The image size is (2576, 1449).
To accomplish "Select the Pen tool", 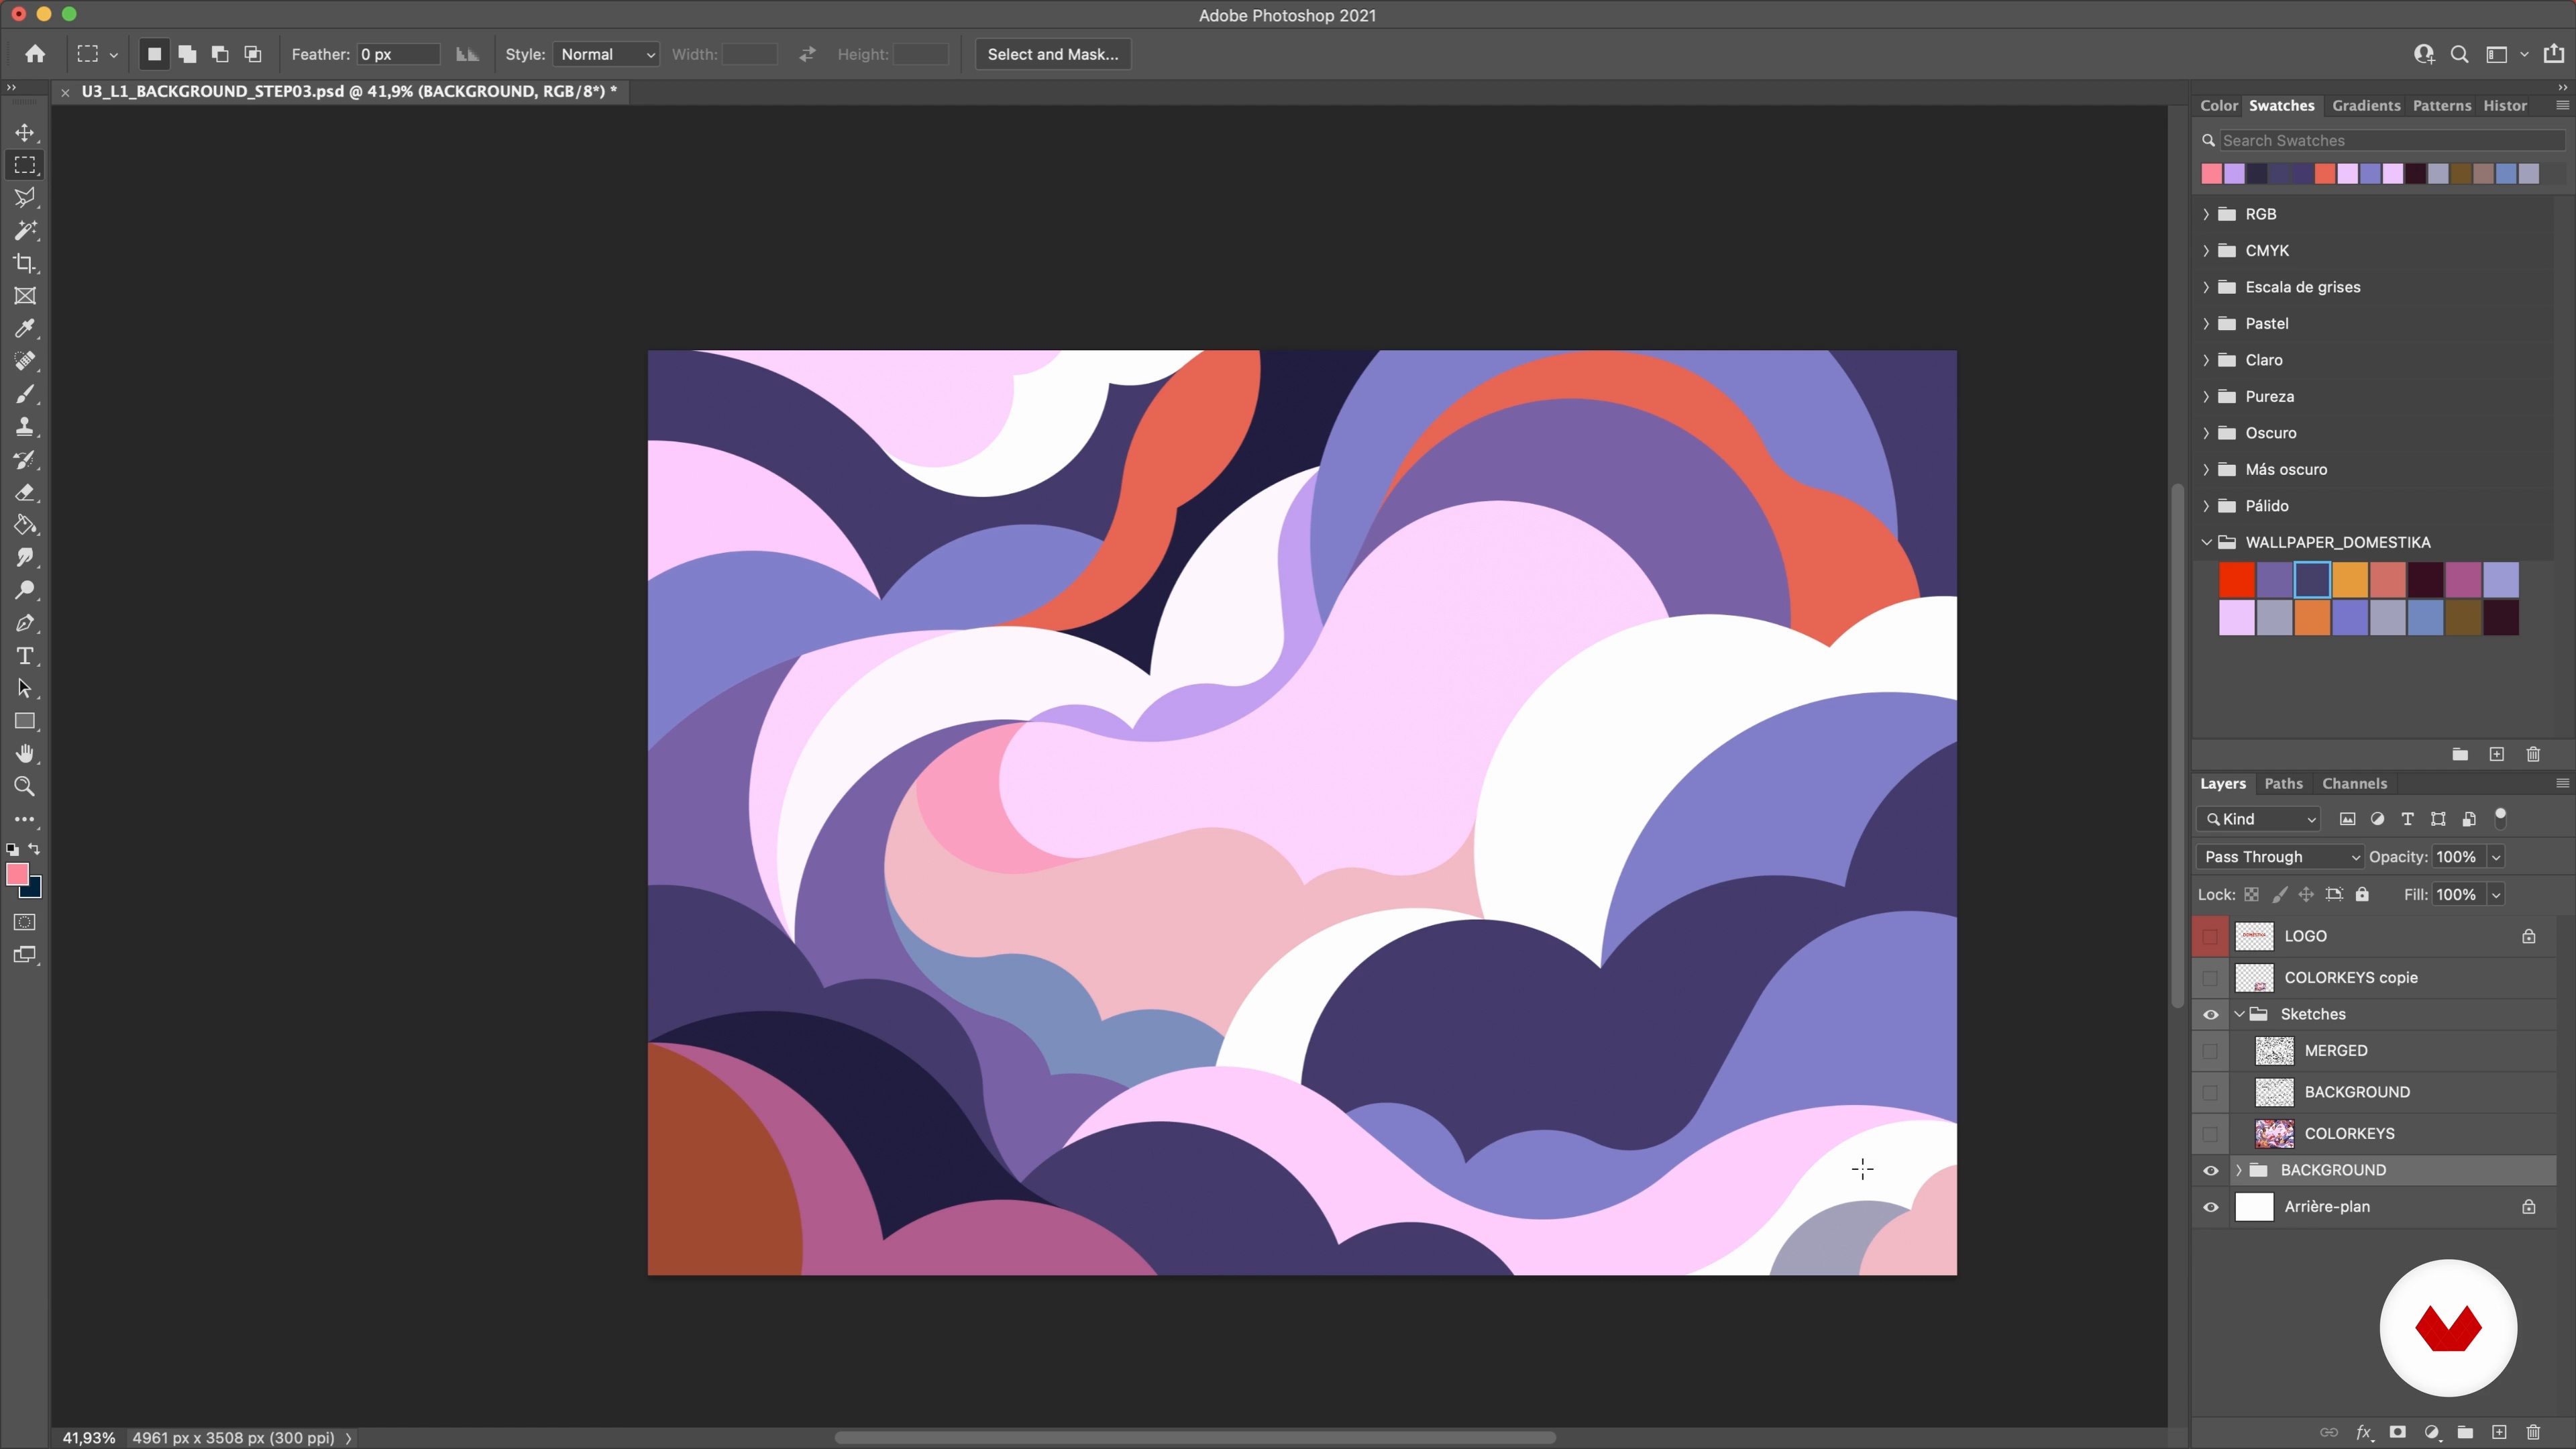I will [25, 623].
